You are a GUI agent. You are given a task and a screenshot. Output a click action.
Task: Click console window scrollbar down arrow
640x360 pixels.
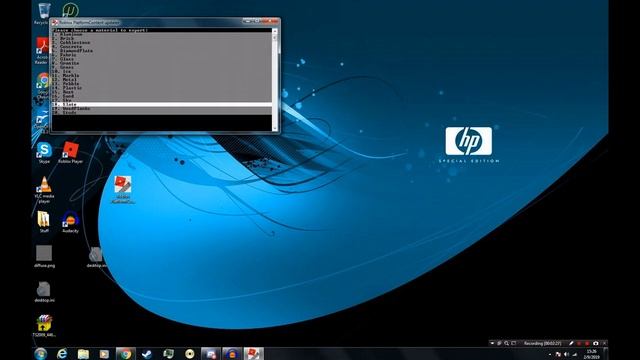point(275,129)
